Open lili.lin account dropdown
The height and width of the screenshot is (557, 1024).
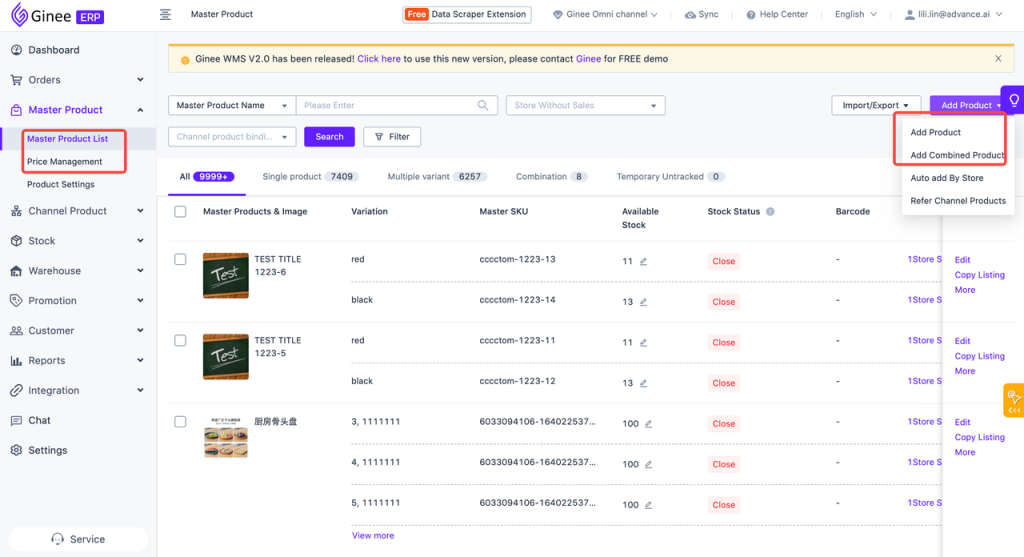click(953, 14)
